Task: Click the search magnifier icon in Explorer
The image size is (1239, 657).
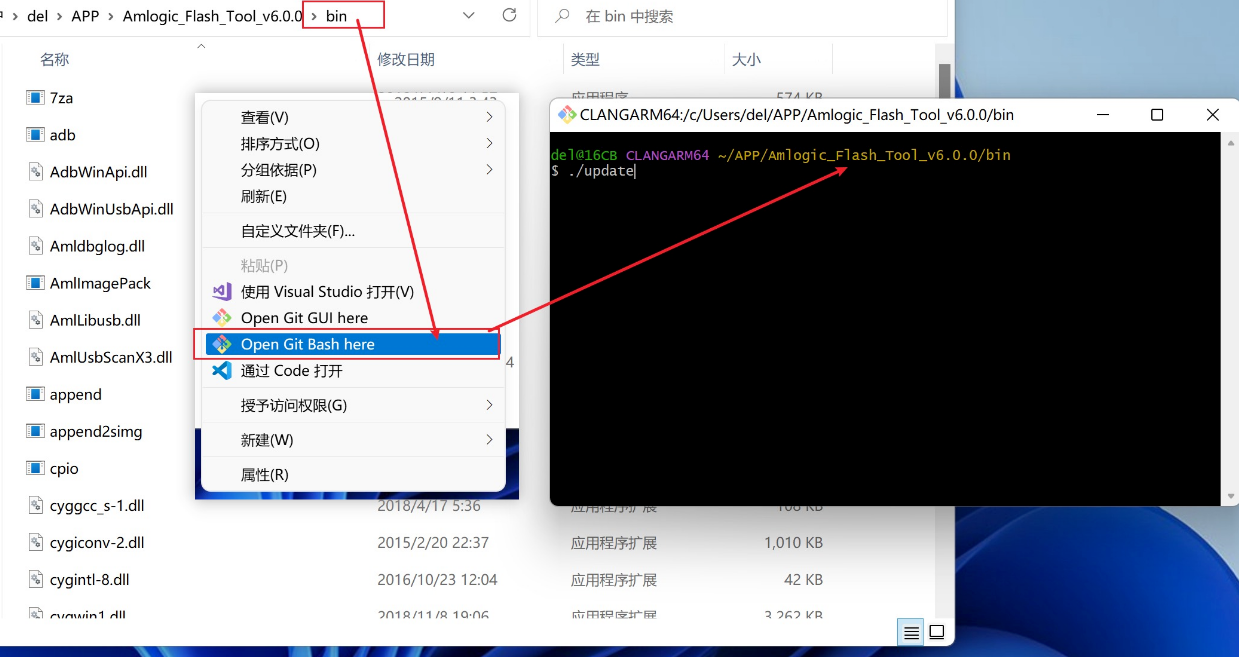Action: 563,16
